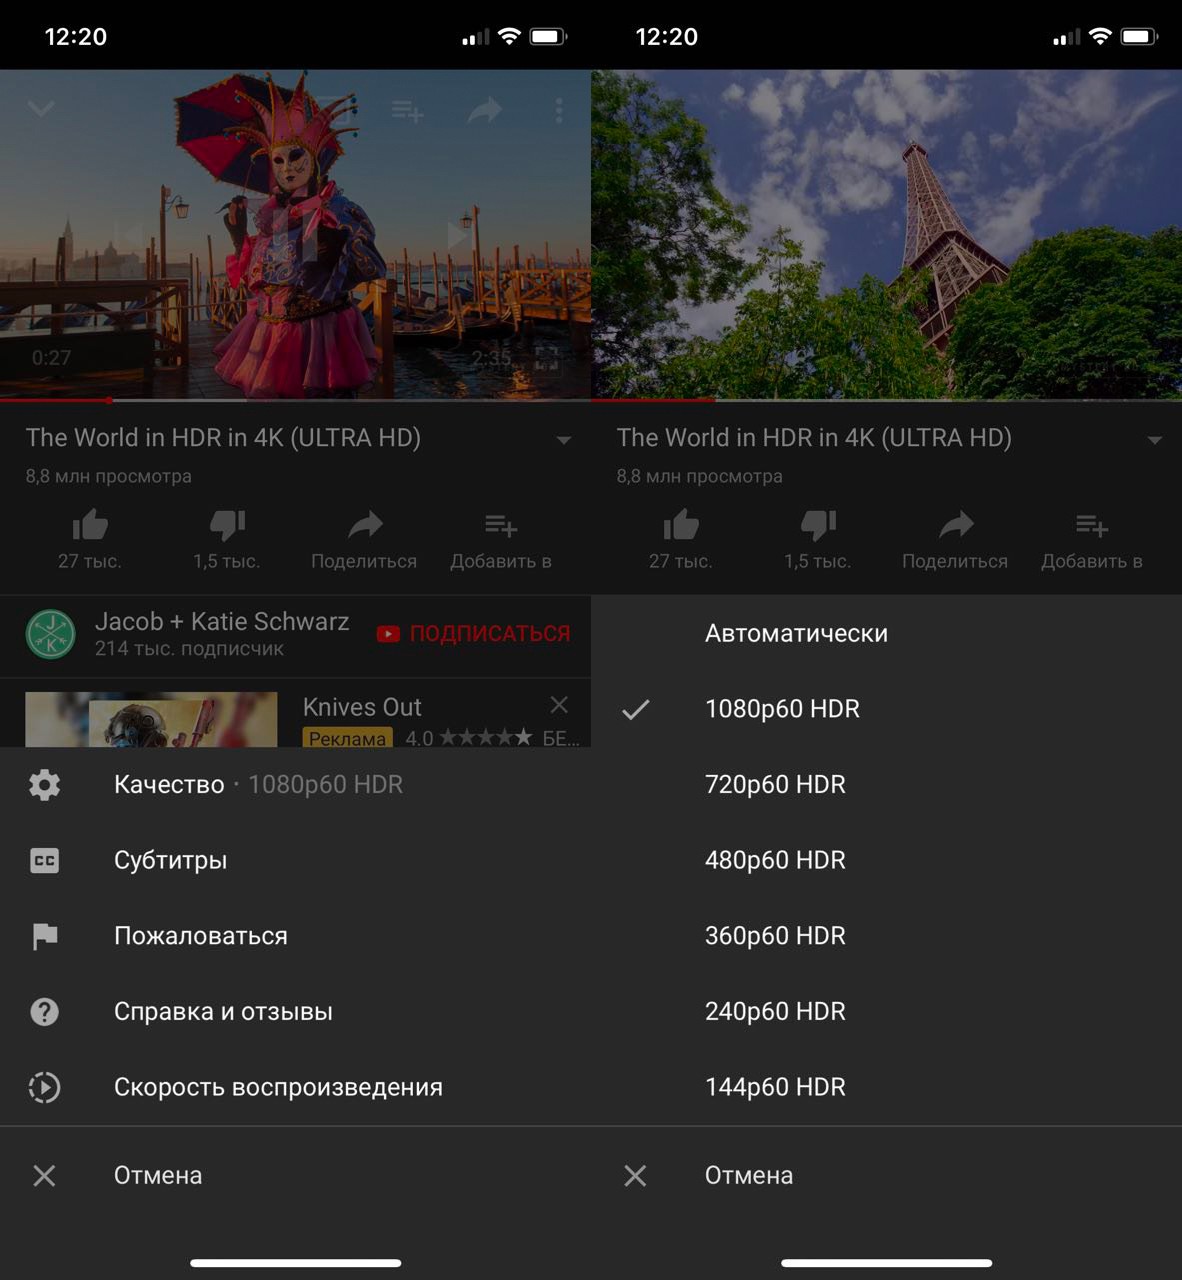Collapse the video player on left screen
Image resolution: width=1182 pixels, height=1280 pixels.
(41, 108)
